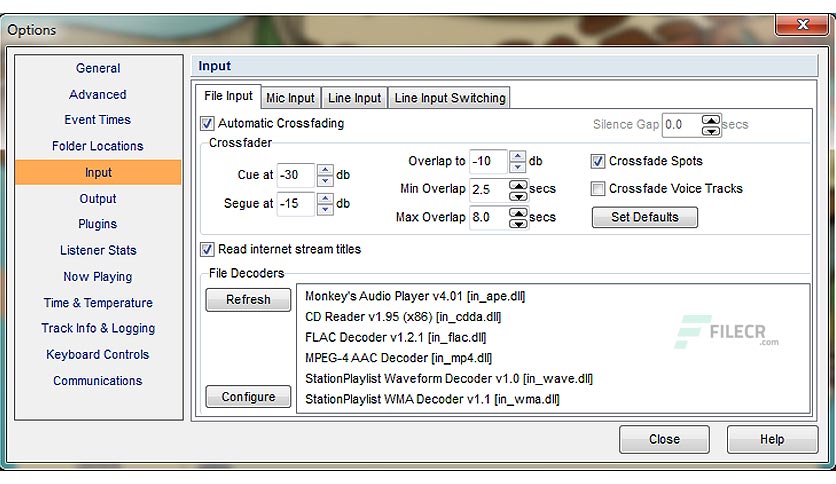Refresh the file decoders list
836x484 pixels.
[248, 300]
